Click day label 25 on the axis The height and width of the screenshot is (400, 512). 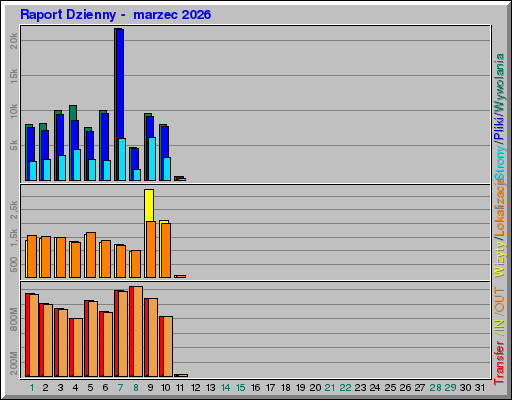point(391,388)
